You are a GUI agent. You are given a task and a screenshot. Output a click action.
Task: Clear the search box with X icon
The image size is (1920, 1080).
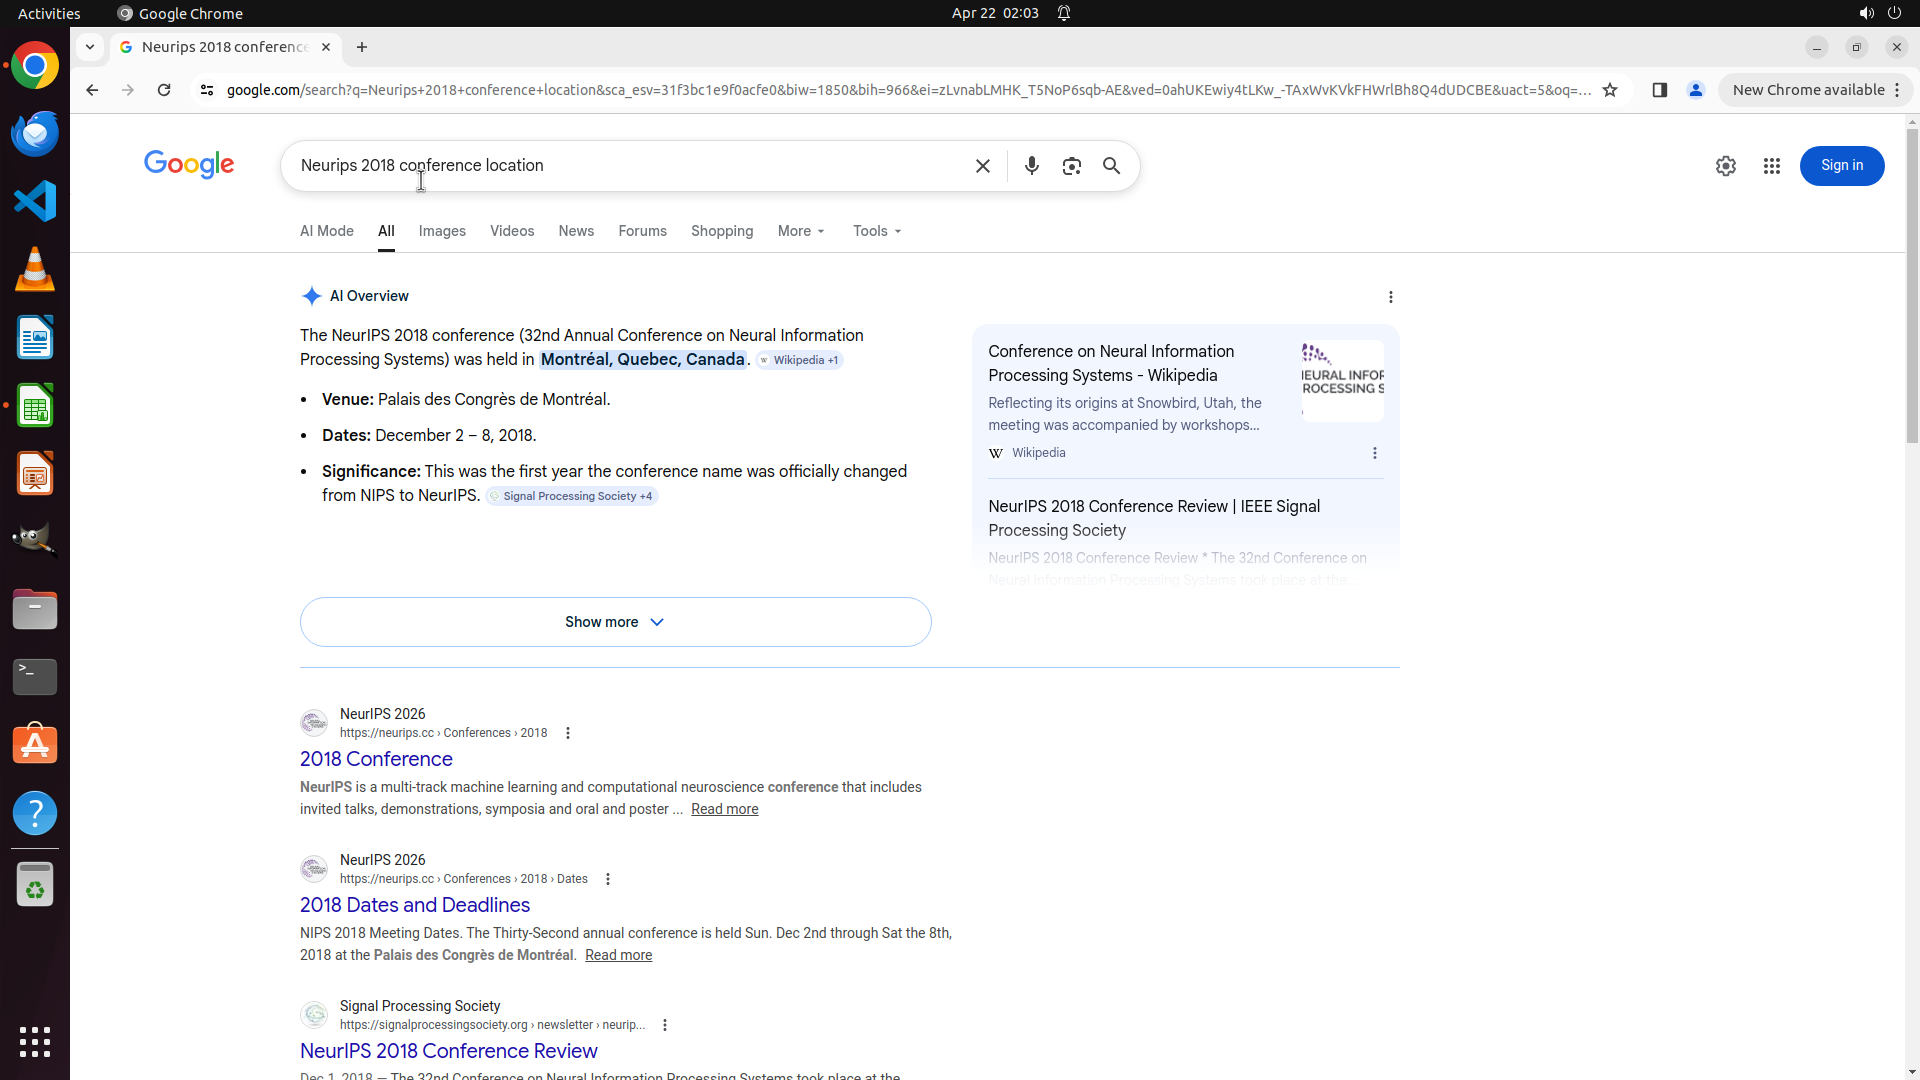[982, 166]
